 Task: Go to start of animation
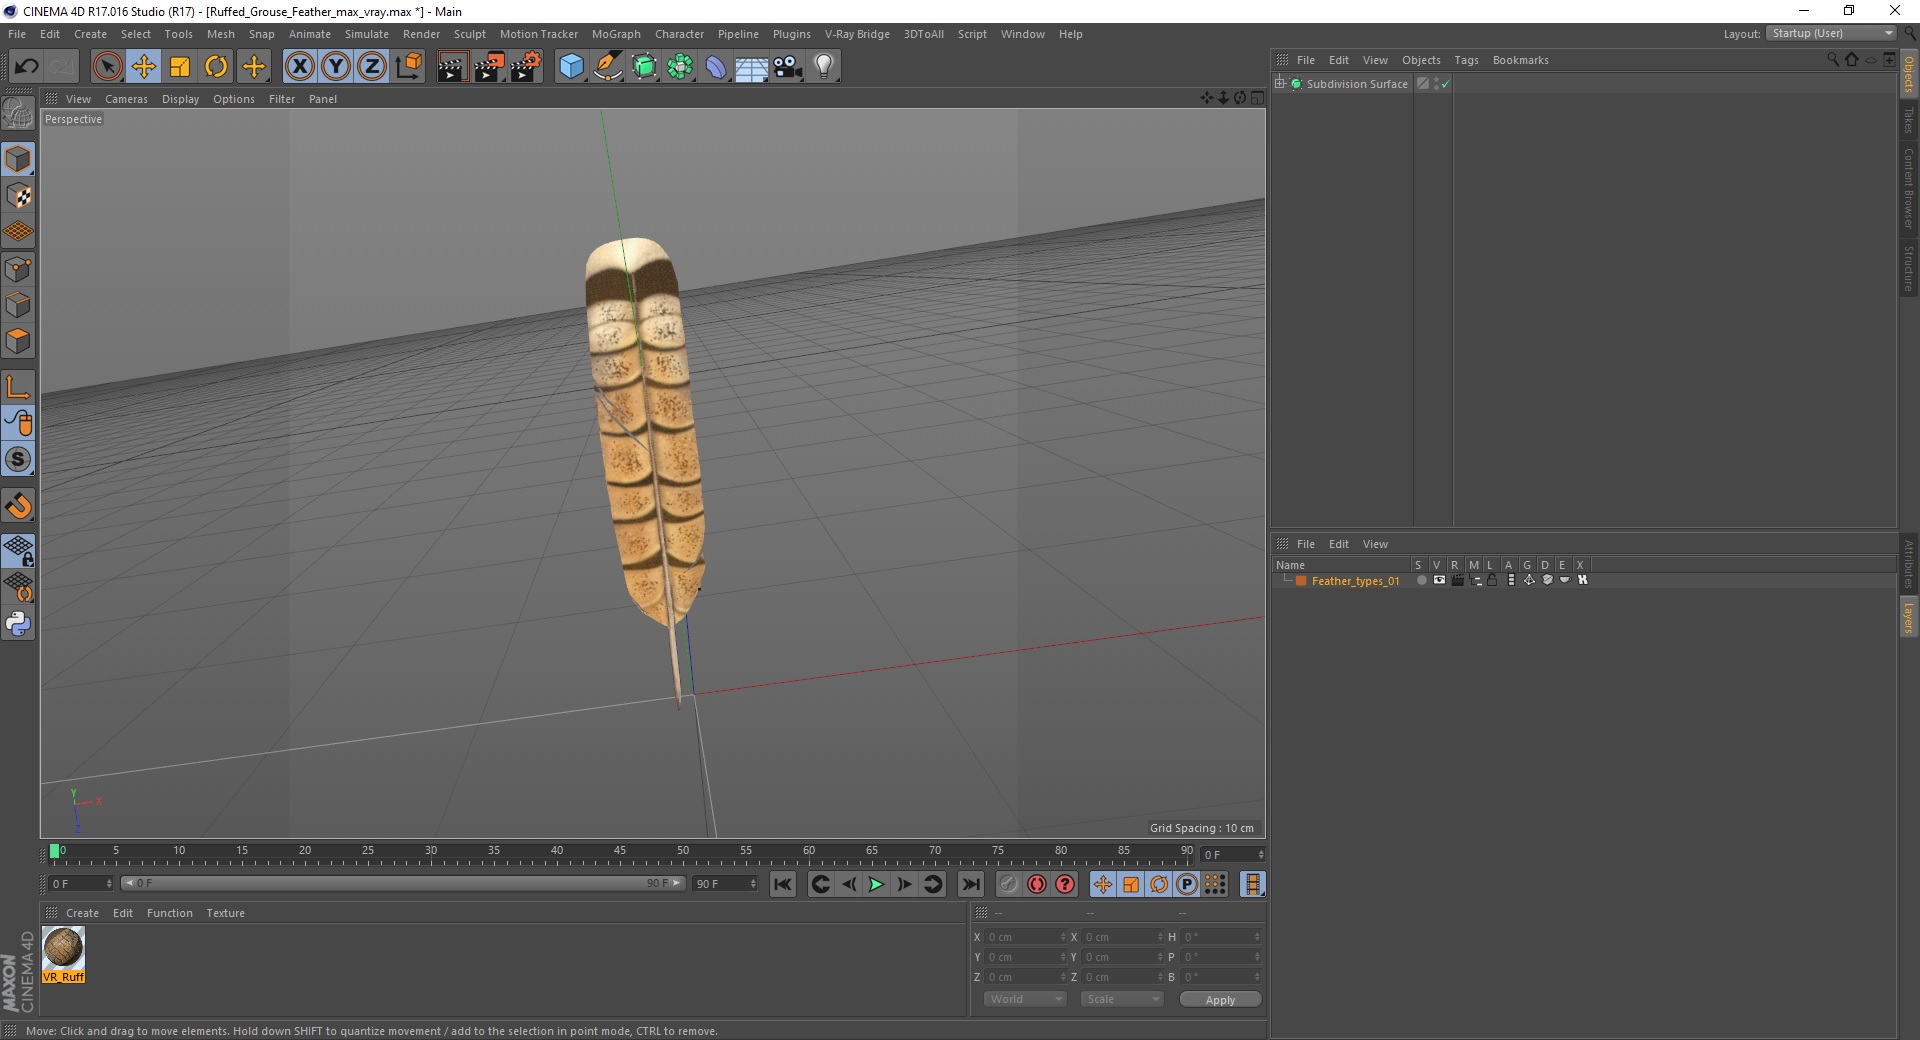click(783, 884)
